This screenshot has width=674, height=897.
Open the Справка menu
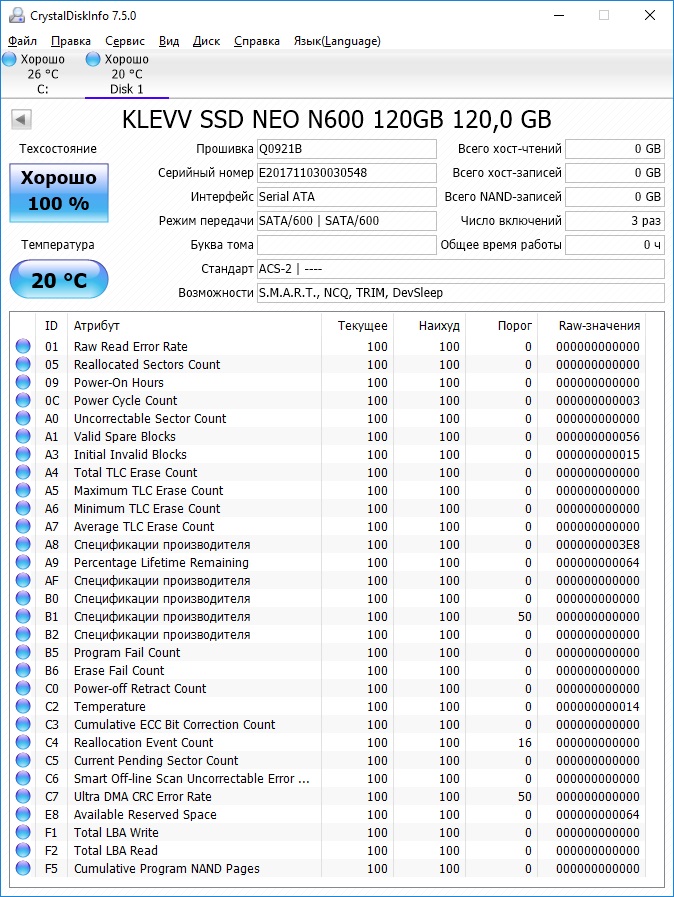tap(257, 41)
